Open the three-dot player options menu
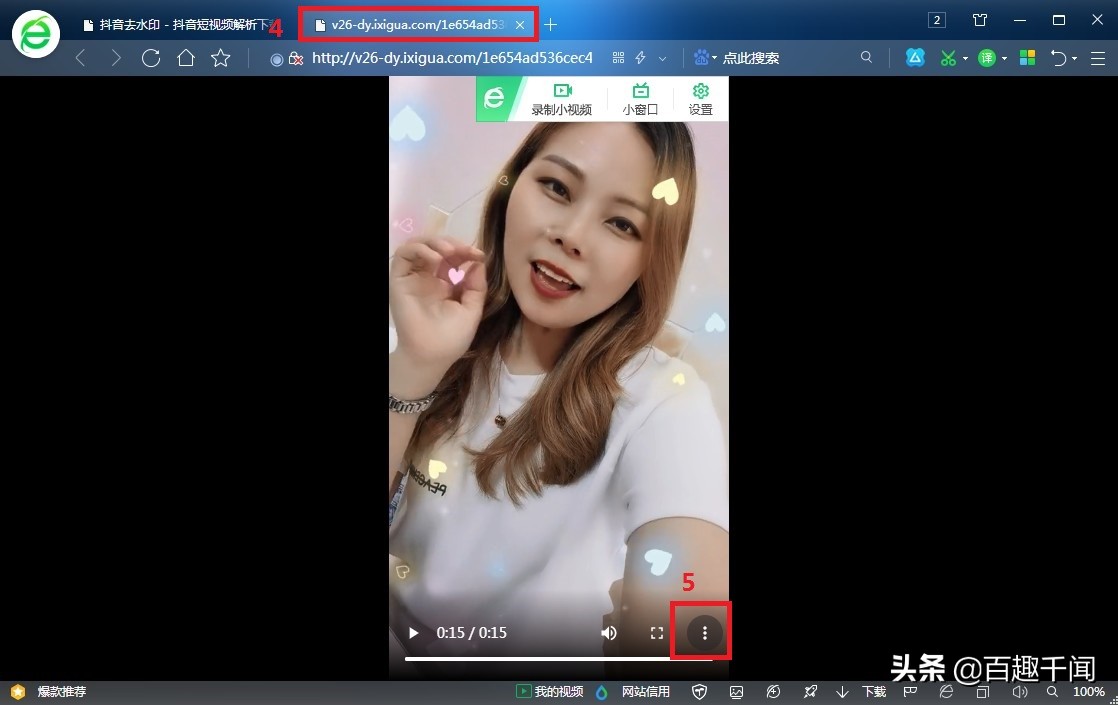 click(x=704, y=633)
